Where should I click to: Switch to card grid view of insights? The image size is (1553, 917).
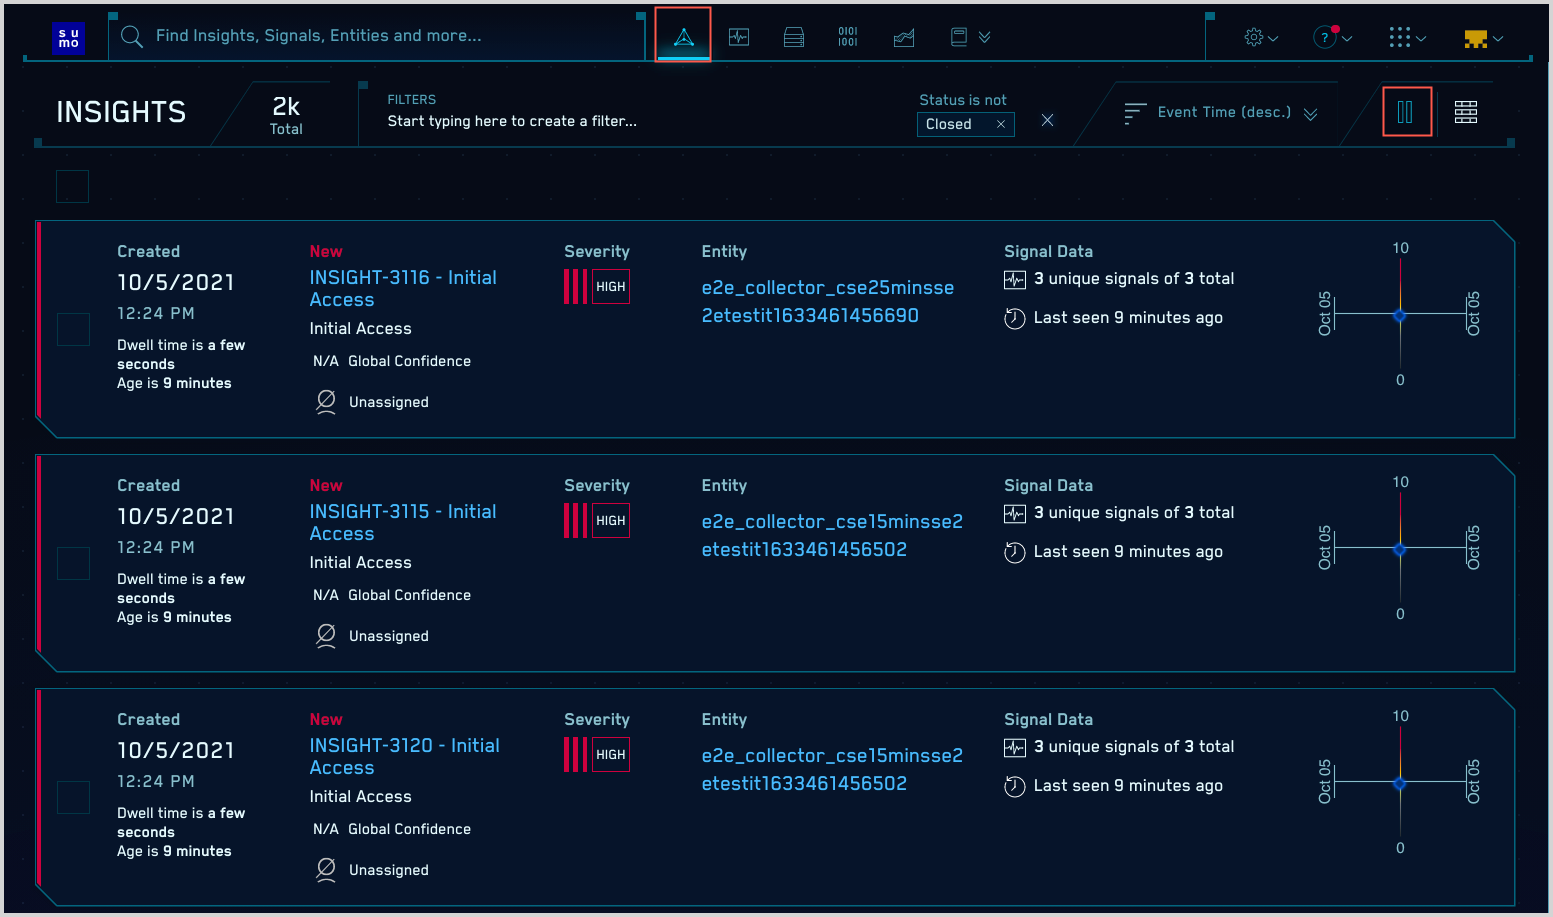pos(1466,112)
